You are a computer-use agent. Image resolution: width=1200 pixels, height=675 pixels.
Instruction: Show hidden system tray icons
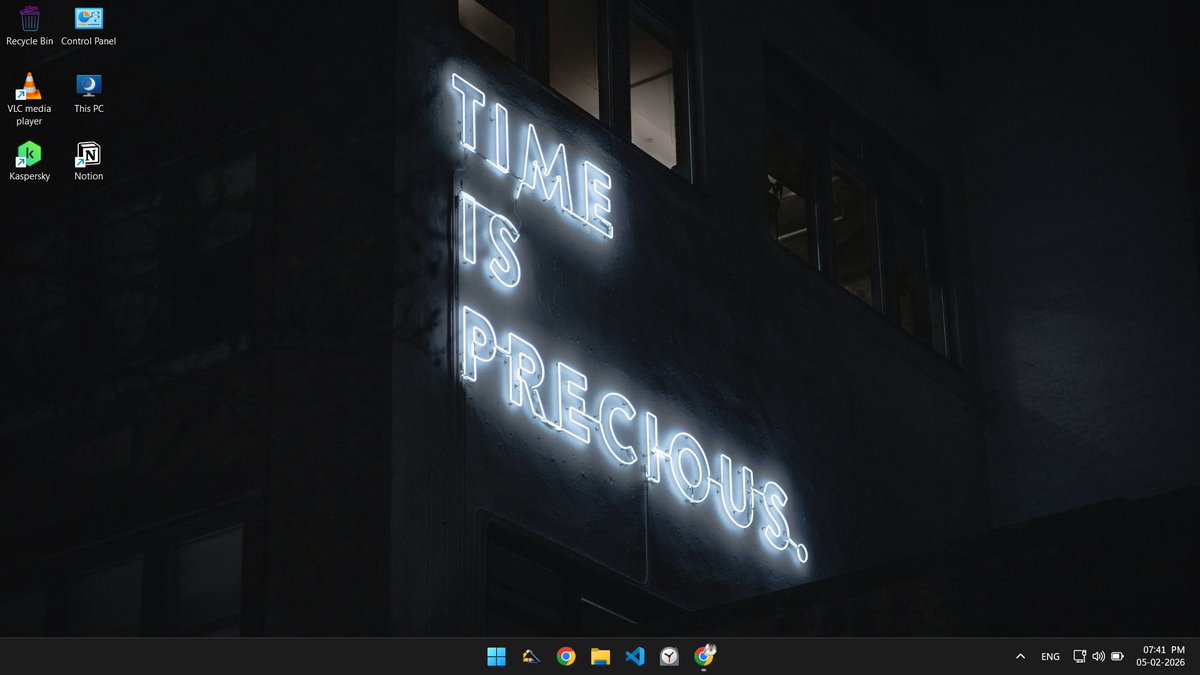click(x=1020, y=656)
